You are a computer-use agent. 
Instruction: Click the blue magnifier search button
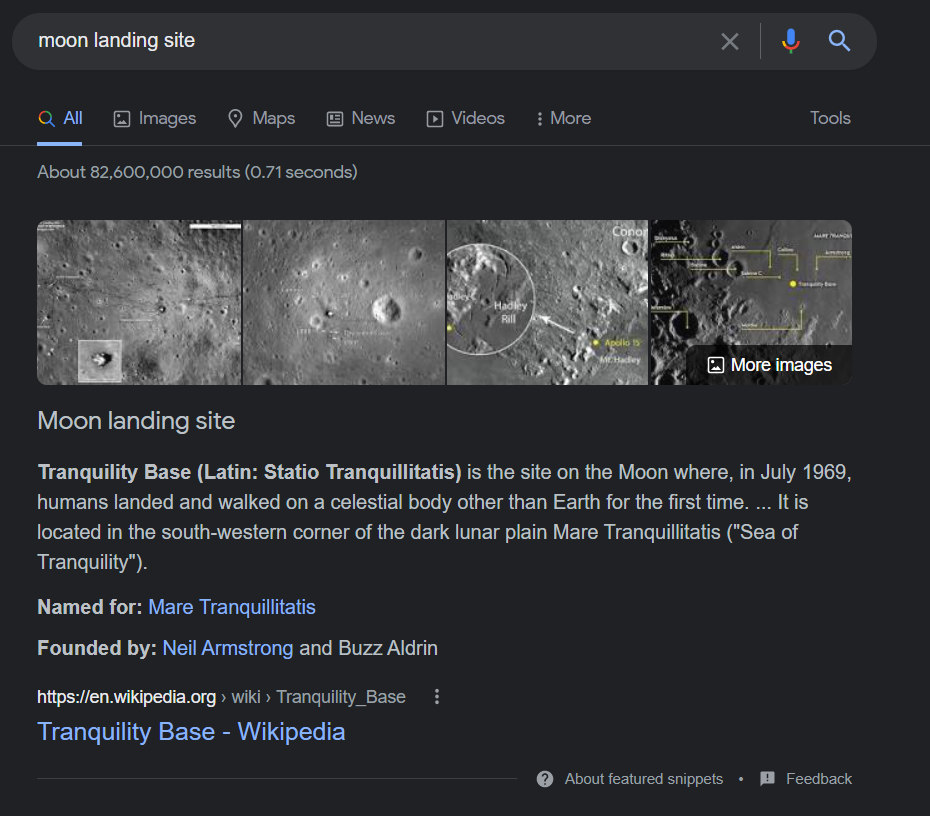[x=839, y=41]
